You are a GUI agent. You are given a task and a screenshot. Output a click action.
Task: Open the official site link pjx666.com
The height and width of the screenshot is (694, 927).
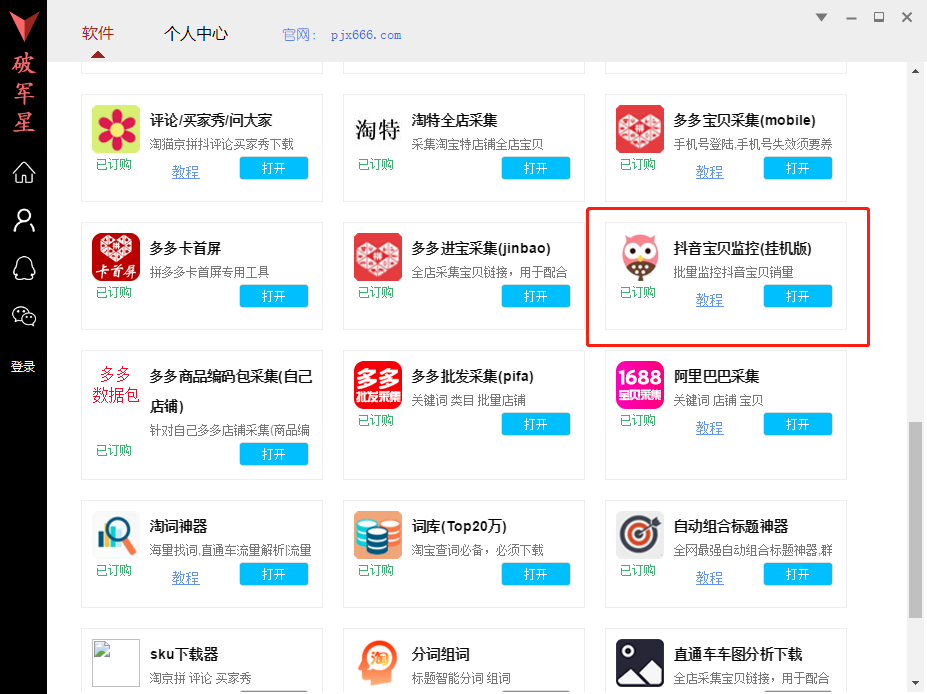coord(366,35)
